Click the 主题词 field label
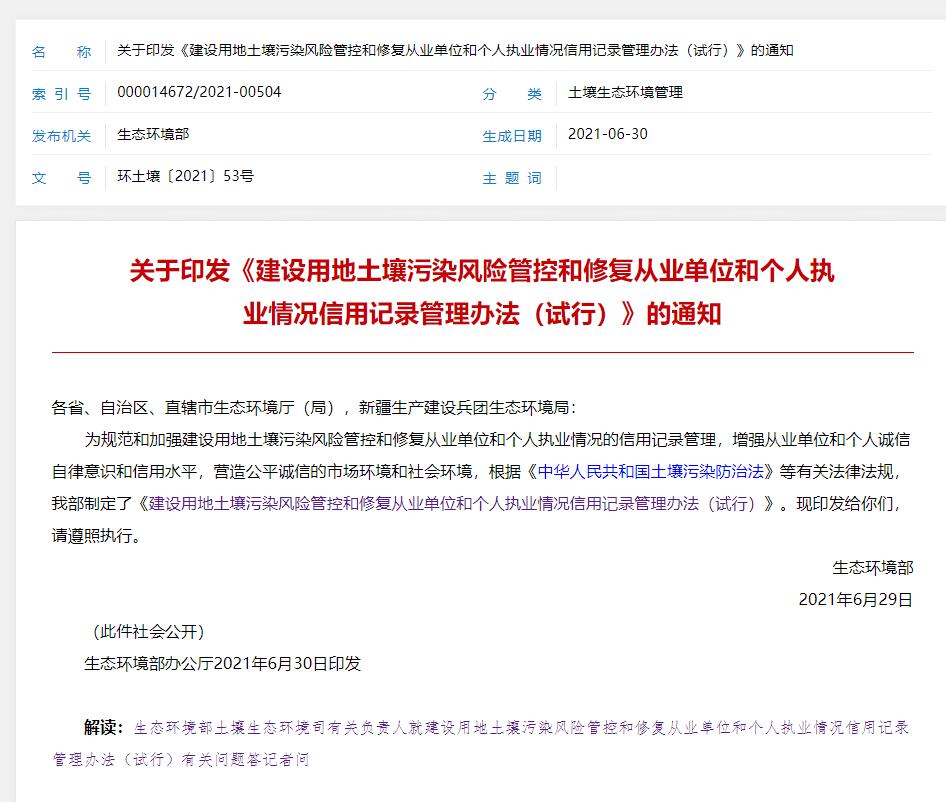Viewport: 946px width, 802px height. pos(512,178)
